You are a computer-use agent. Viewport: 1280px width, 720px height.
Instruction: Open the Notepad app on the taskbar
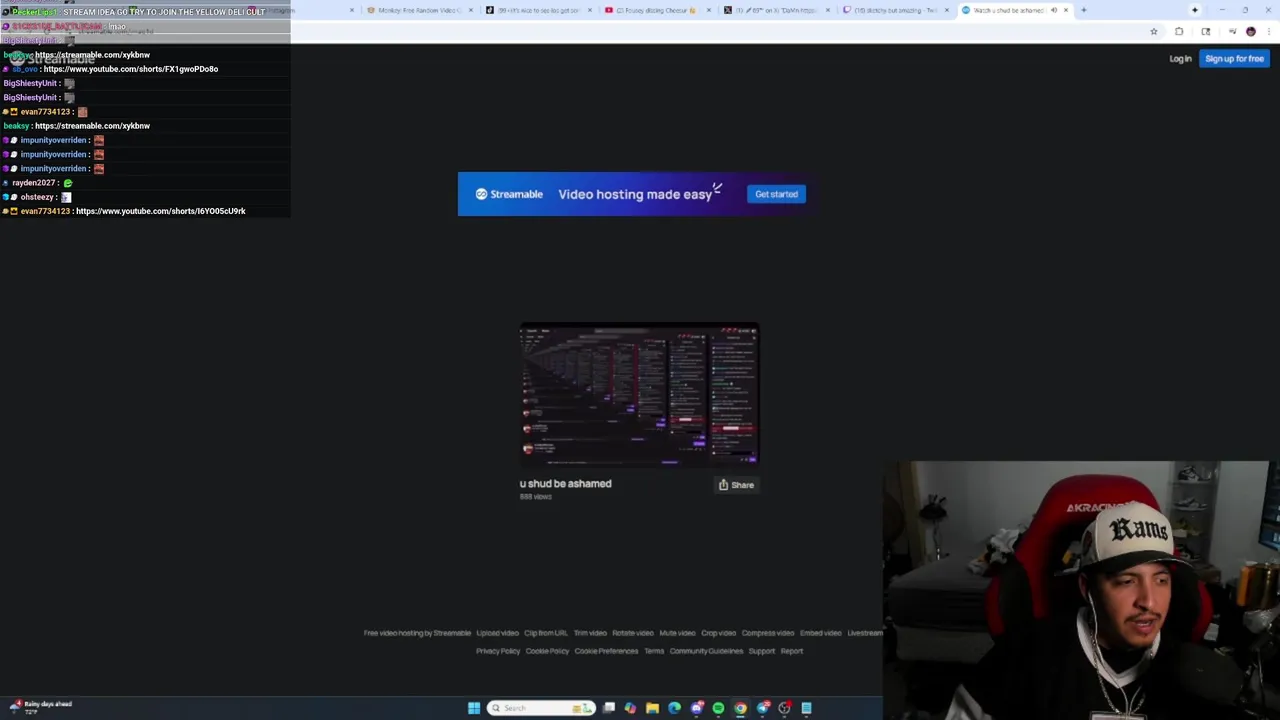806,708
